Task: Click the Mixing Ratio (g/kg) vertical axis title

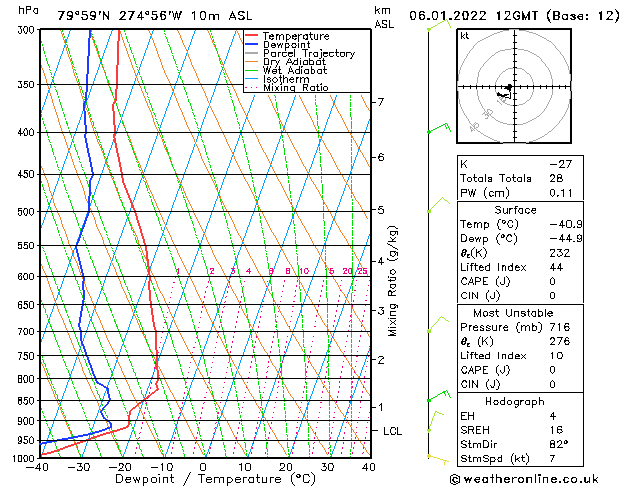Action: coord(392,281)
